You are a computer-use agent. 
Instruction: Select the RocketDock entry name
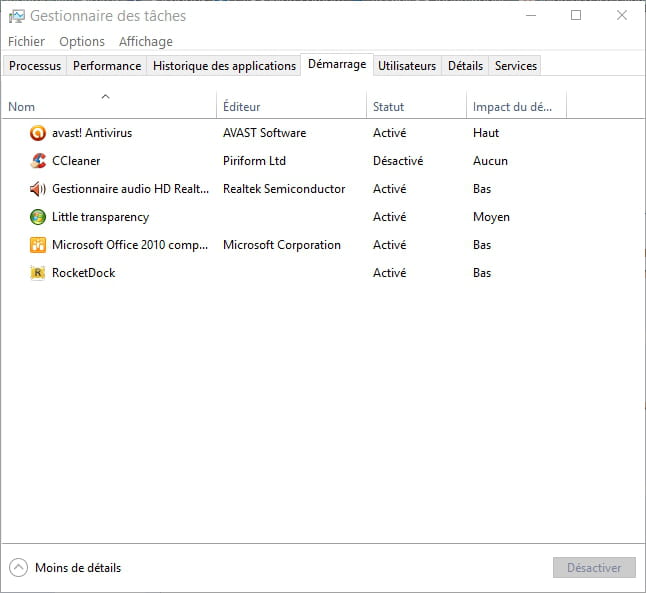(84, 273)
